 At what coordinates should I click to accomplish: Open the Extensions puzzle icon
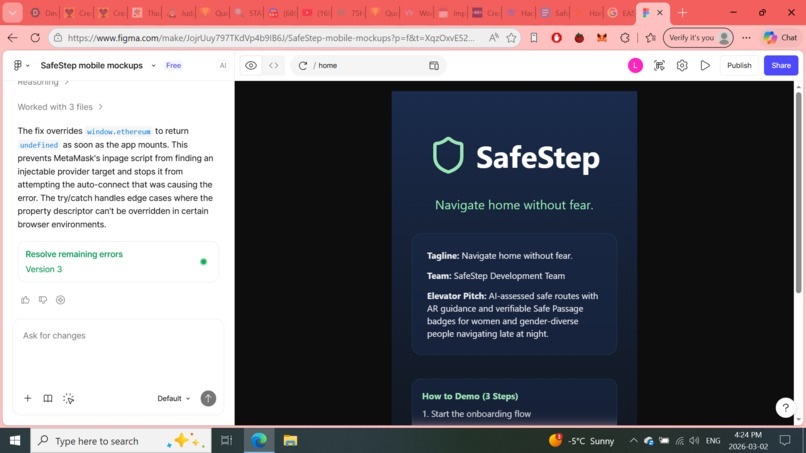pos(625,38)
